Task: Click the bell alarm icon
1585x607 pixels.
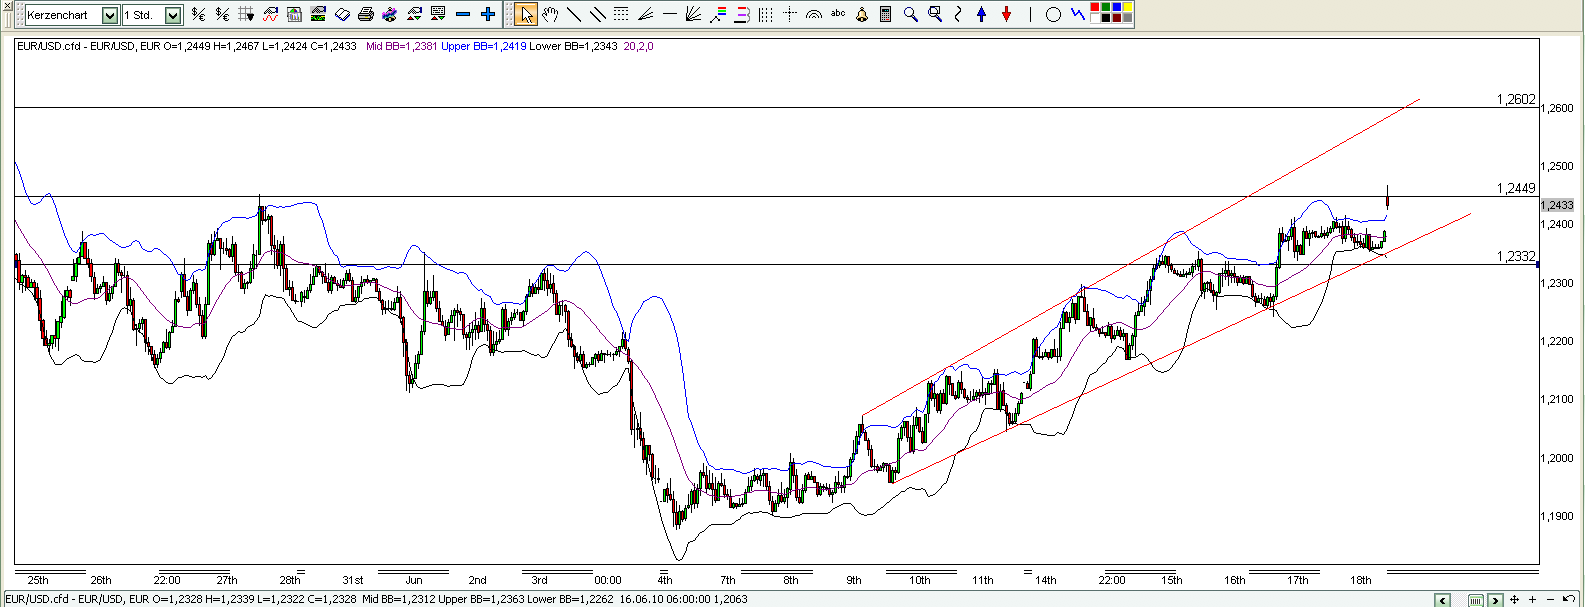Action: tap(862, 15)
